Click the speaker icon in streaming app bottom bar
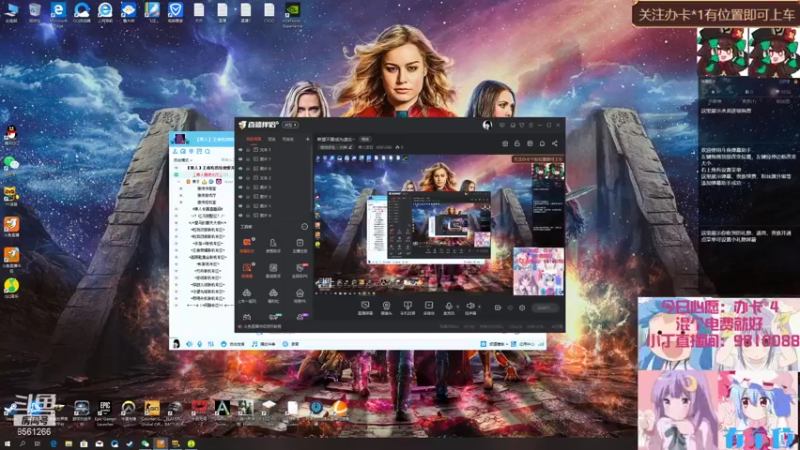The height and width of the screenshot is (450, 800). (x=470, y=306)
